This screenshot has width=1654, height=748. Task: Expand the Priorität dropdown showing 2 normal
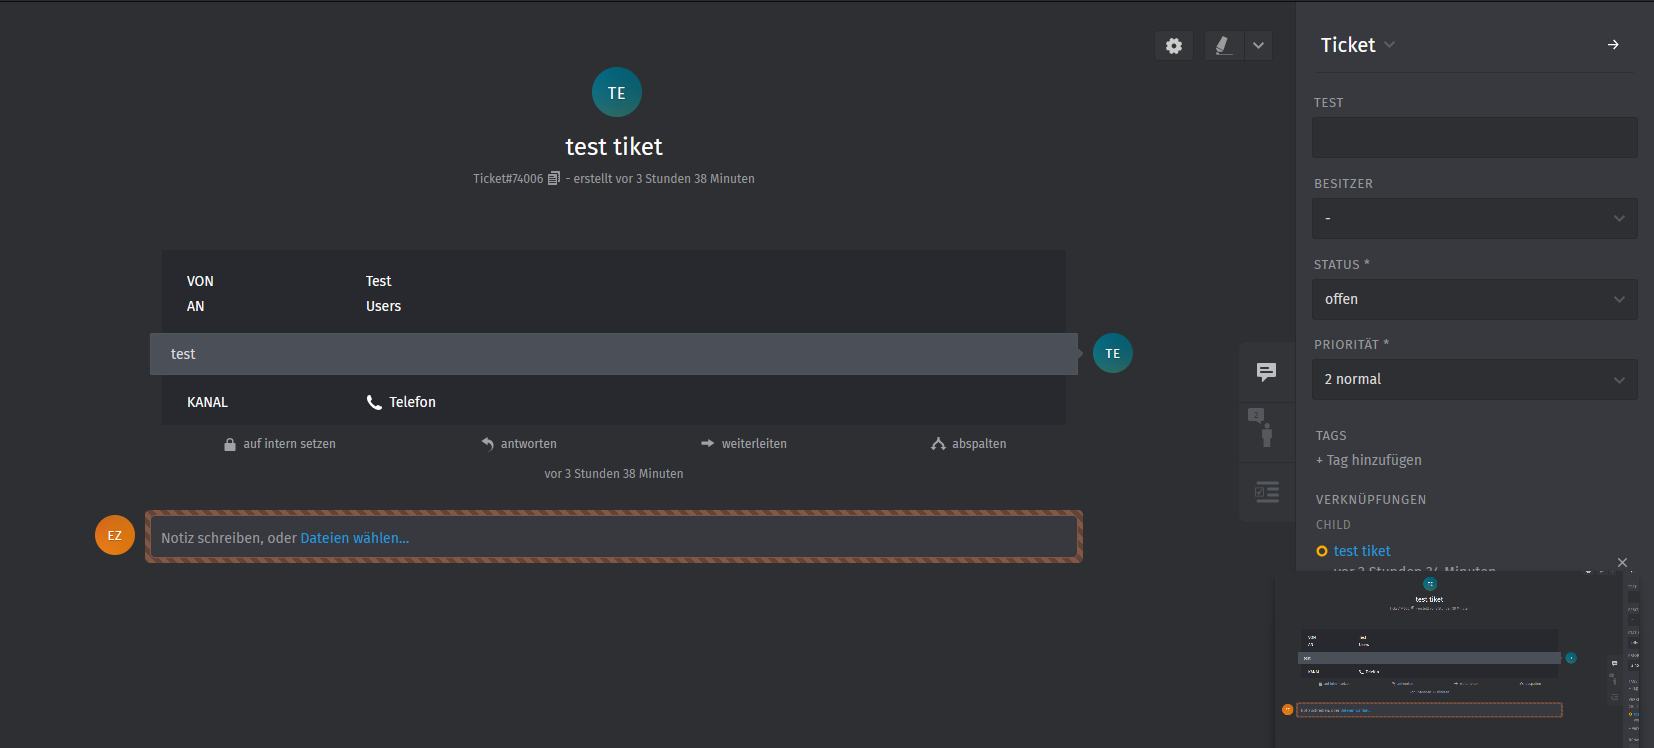point(1474,380)
